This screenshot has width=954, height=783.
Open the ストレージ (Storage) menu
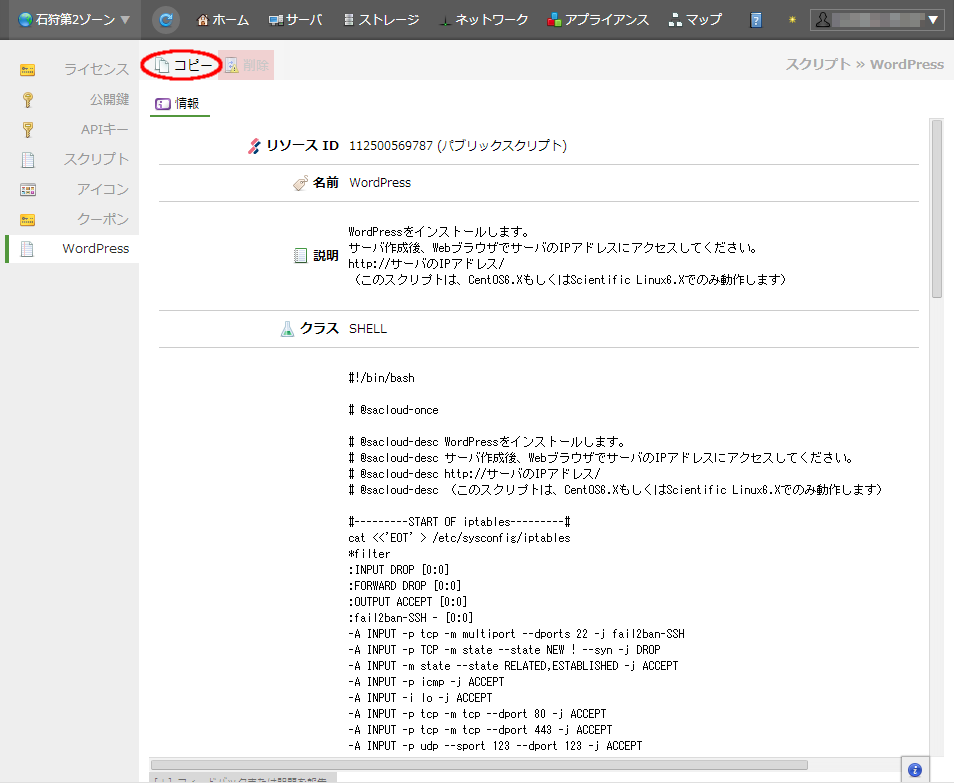coord(381,20)
